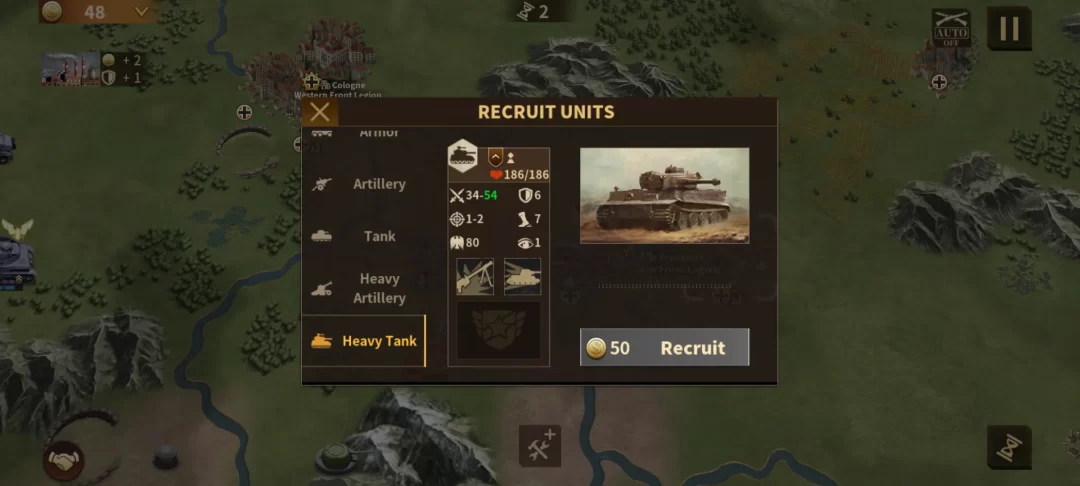Select the Tank unit category
This screenshot has height=486, width=1080.
pos(364,236)
